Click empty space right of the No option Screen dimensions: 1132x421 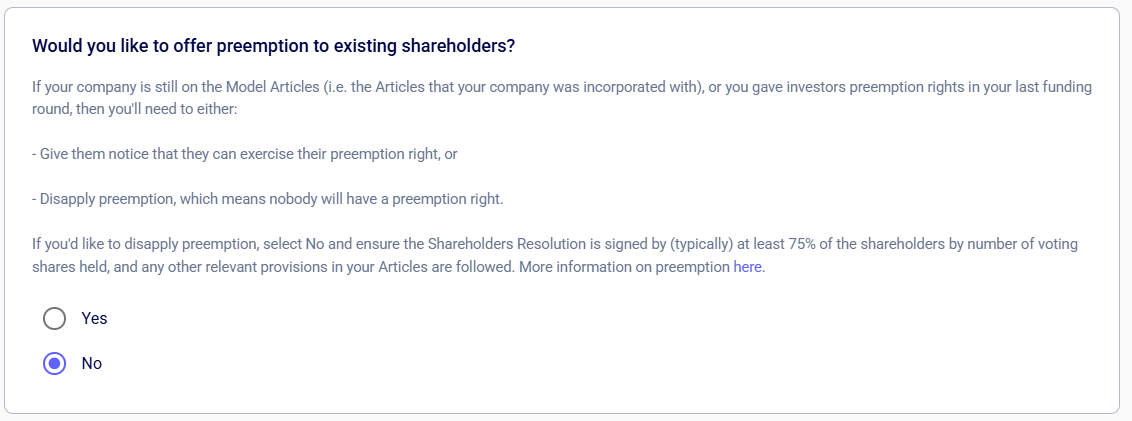point(500,363)
